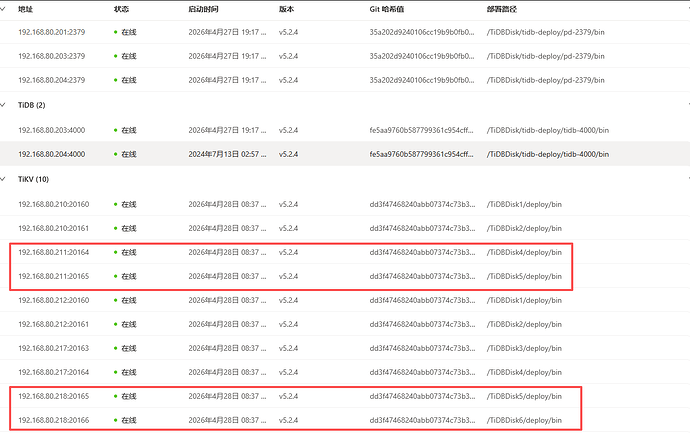Image resolution: width=690 pixels, height=442 pixels.
Task: Click start time of row 192.168.80.203:4000
Action: (x=227, y=130)
